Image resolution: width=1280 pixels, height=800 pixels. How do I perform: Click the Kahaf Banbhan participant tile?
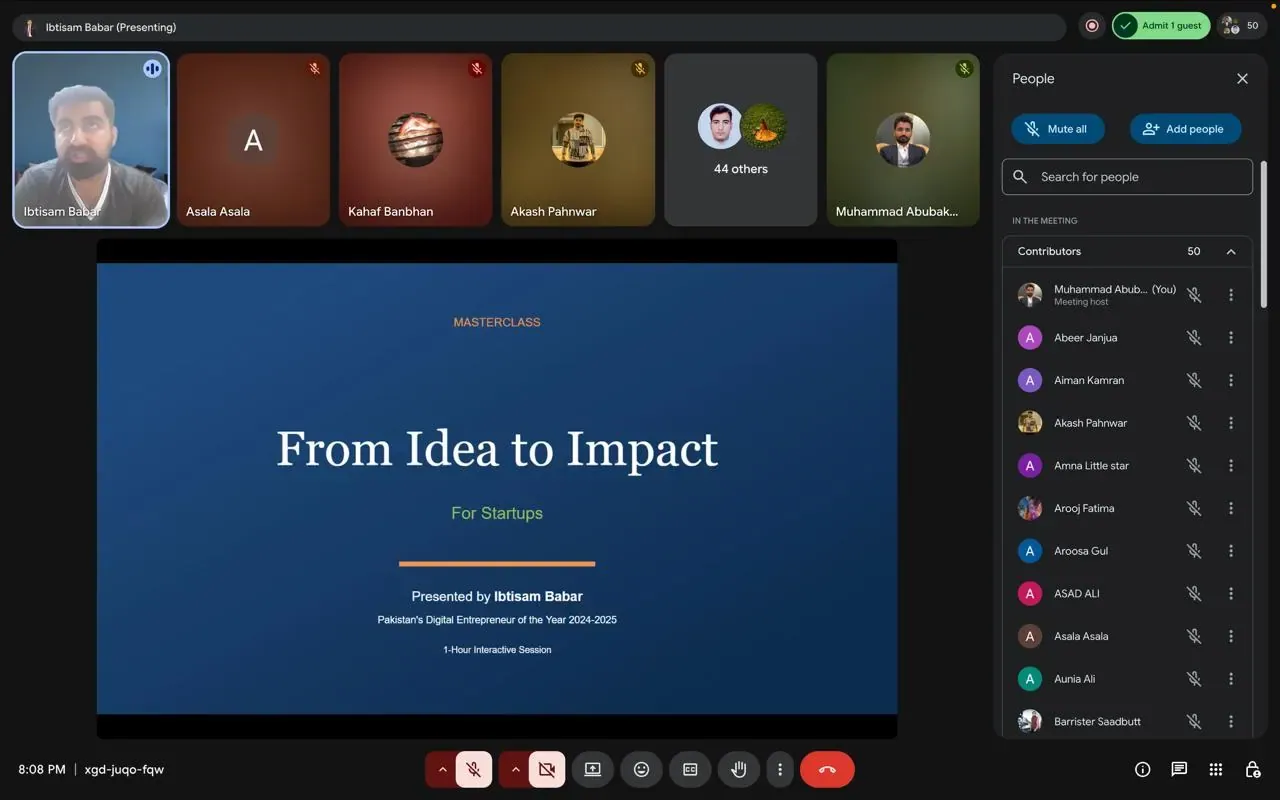pyautogui.click(x=415, y=140)
